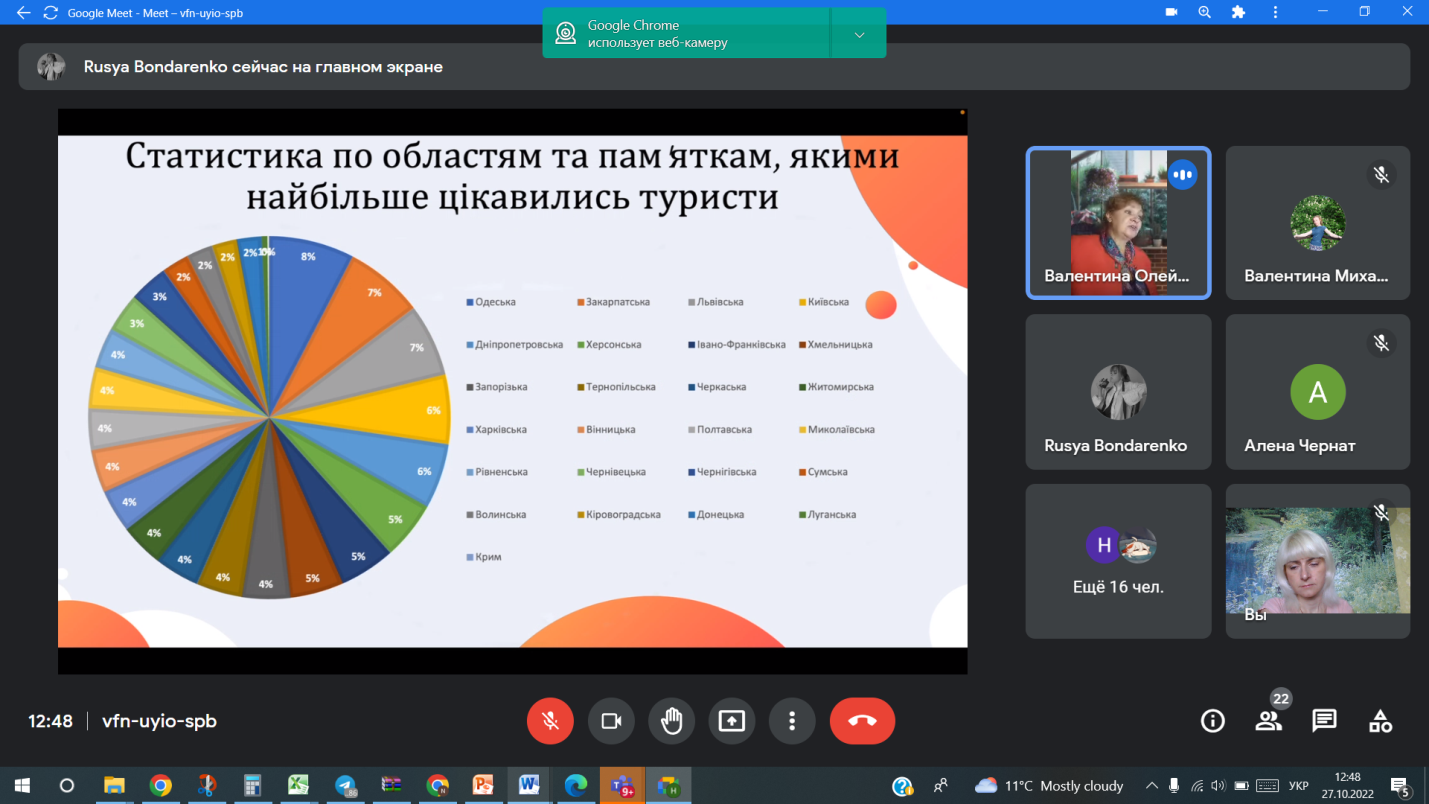Click the meeting code vfn-uyio-spb

tap(159, 721)
